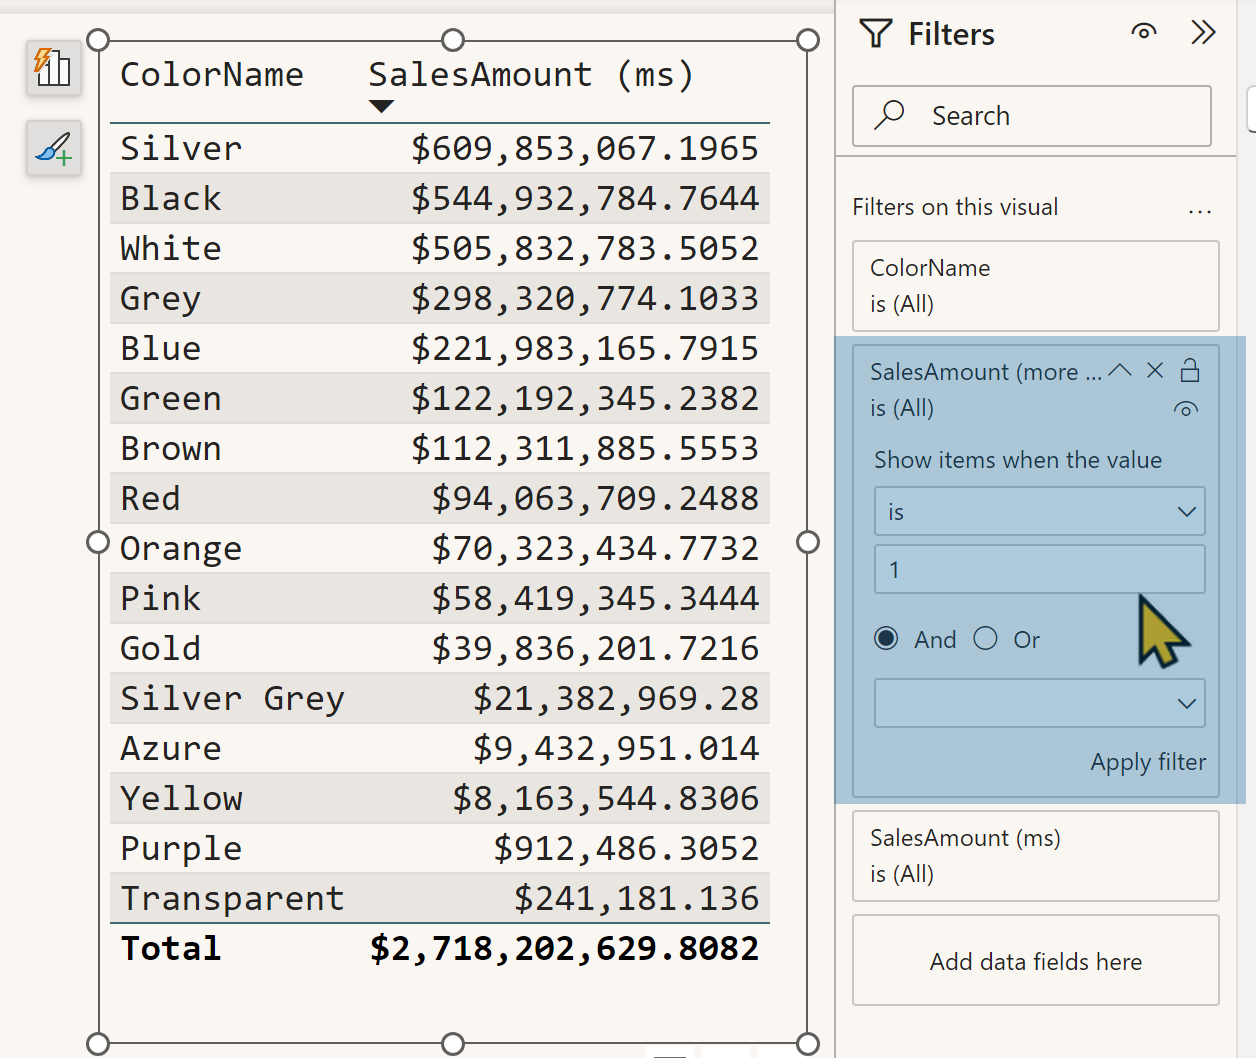Image resolution: width=1256 pixels, height=1058 pixels.
Task: Sort by the ColorName column header
Action: [212, 74]
